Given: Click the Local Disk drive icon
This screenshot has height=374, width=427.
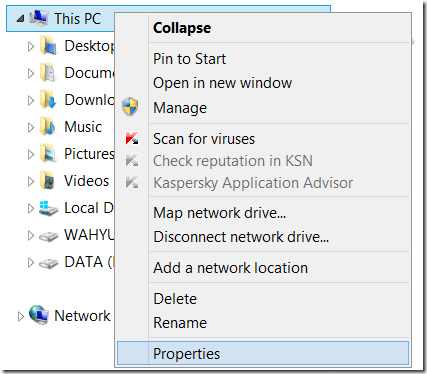Looking at the screenshot, I should [49, 208].
